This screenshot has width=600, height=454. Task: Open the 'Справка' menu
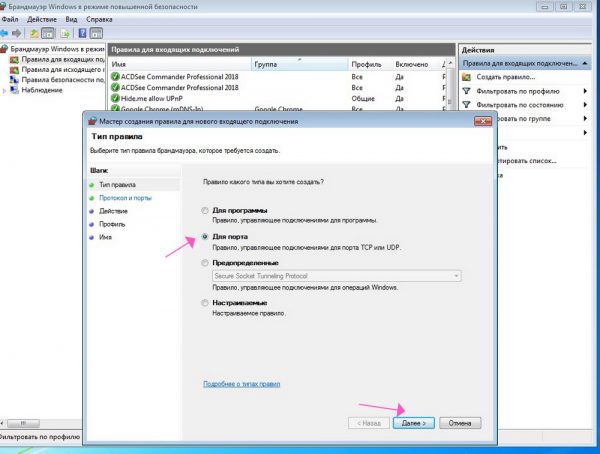(99, 19)
